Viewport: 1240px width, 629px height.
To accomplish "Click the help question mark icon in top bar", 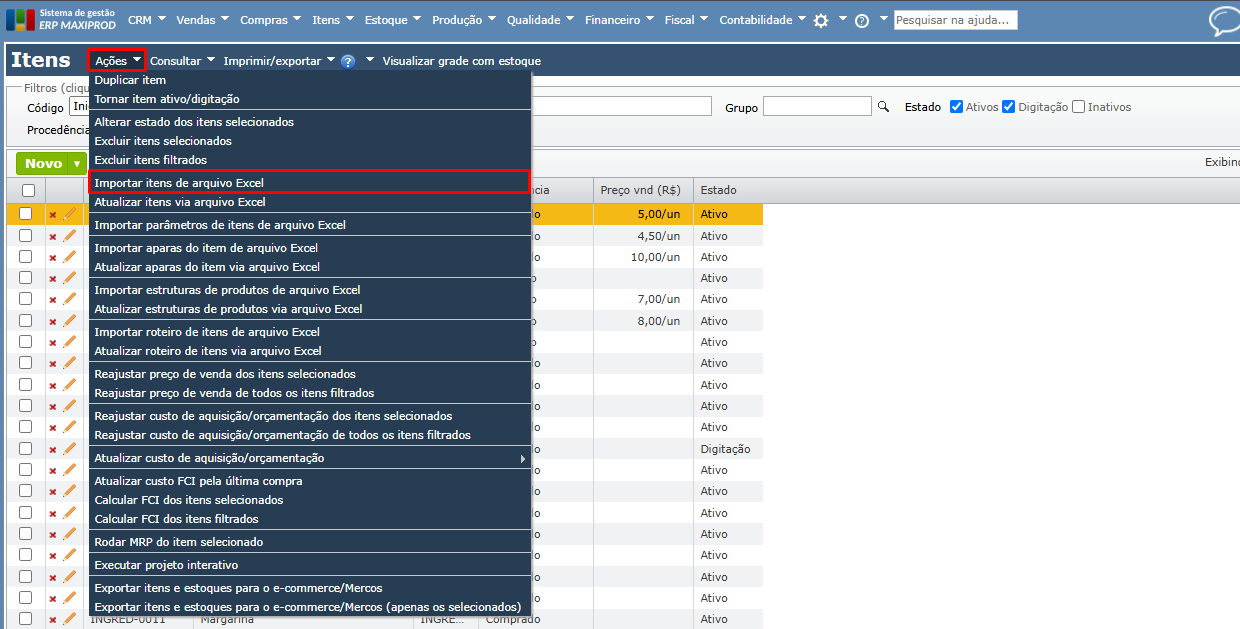I will [862, 21].
